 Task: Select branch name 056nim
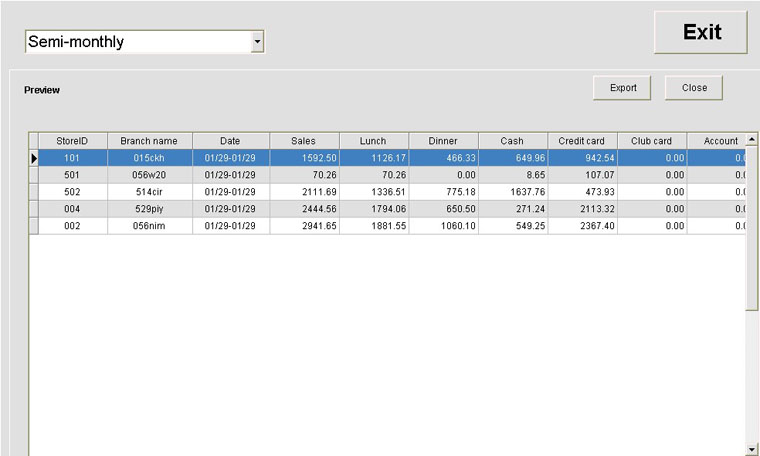[150, 226]
